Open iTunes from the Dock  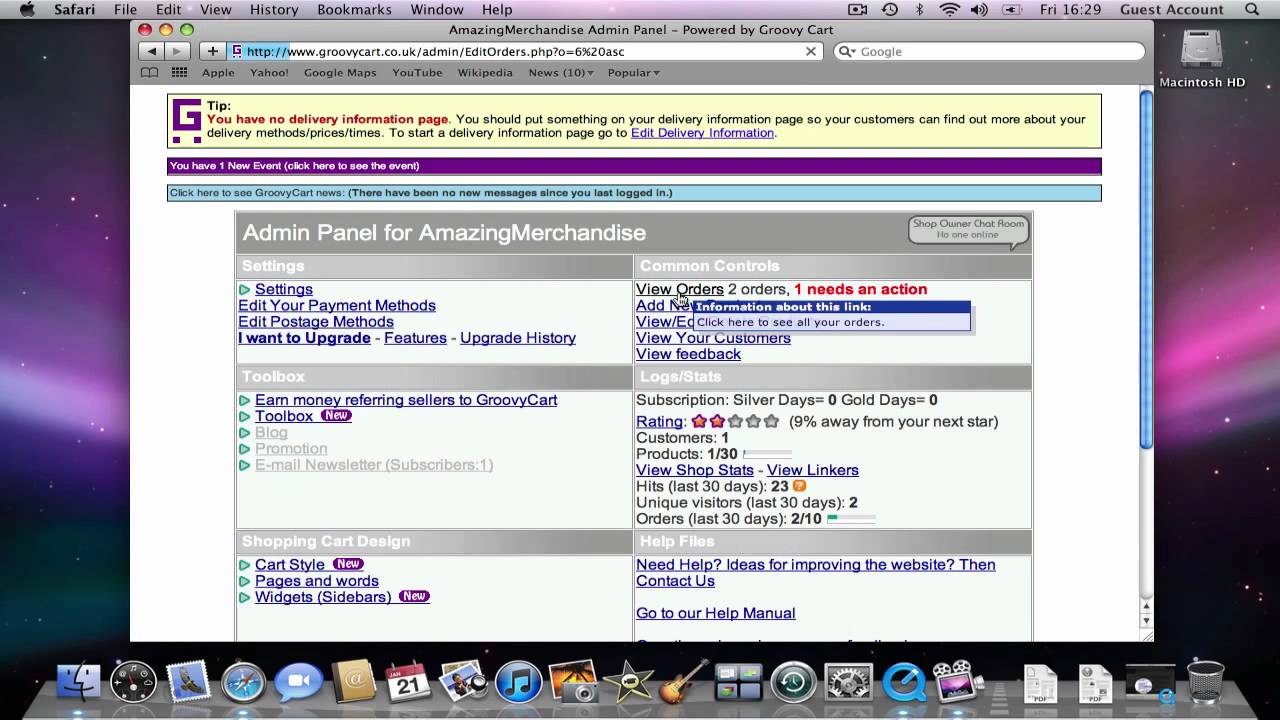517,682
